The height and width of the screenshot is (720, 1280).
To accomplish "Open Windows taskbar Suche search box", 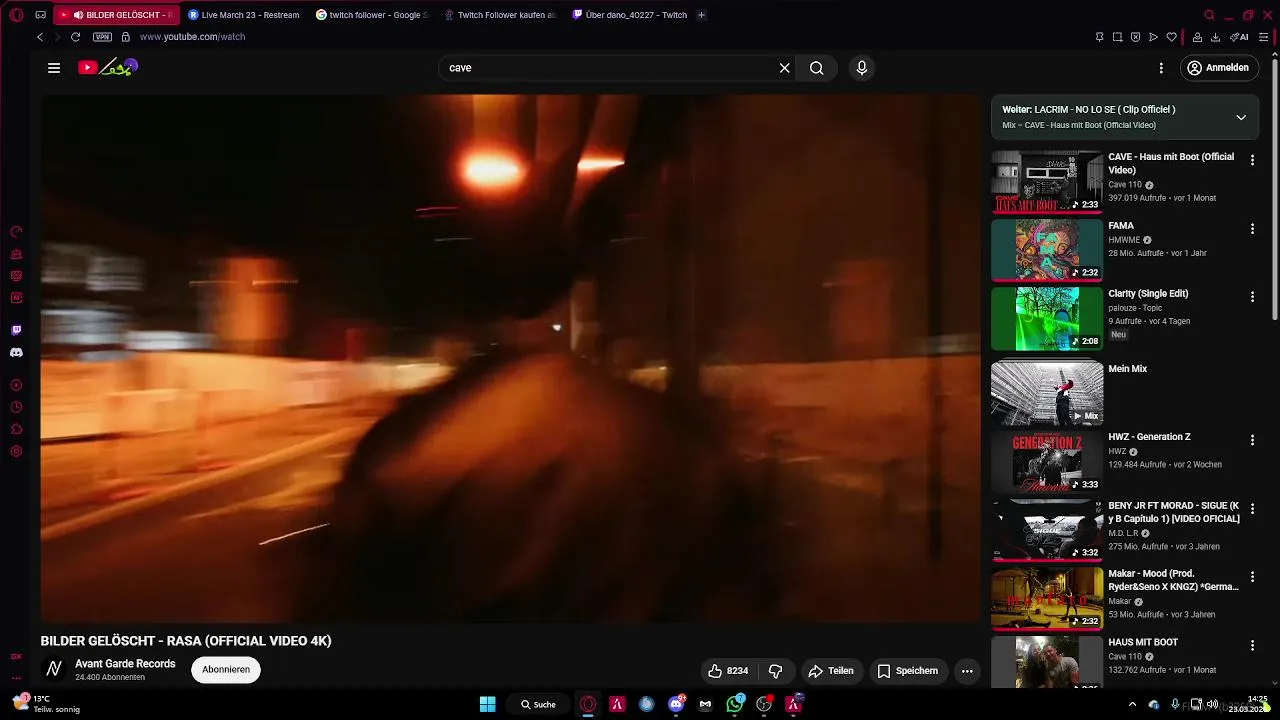I will coord(538,704).
